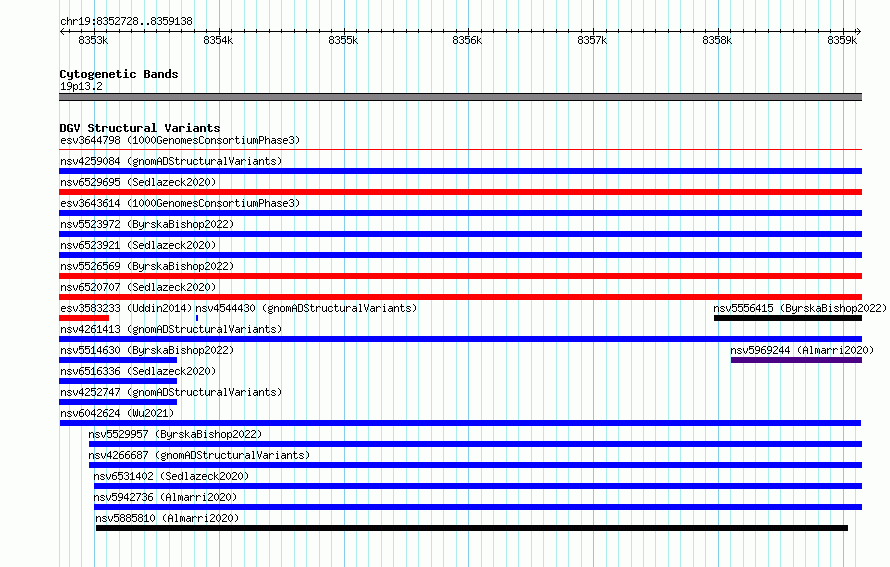This screenshot has width=890, height=567.
Task: Click the short red esv3583233 bar
Action: tap(84, 318)
